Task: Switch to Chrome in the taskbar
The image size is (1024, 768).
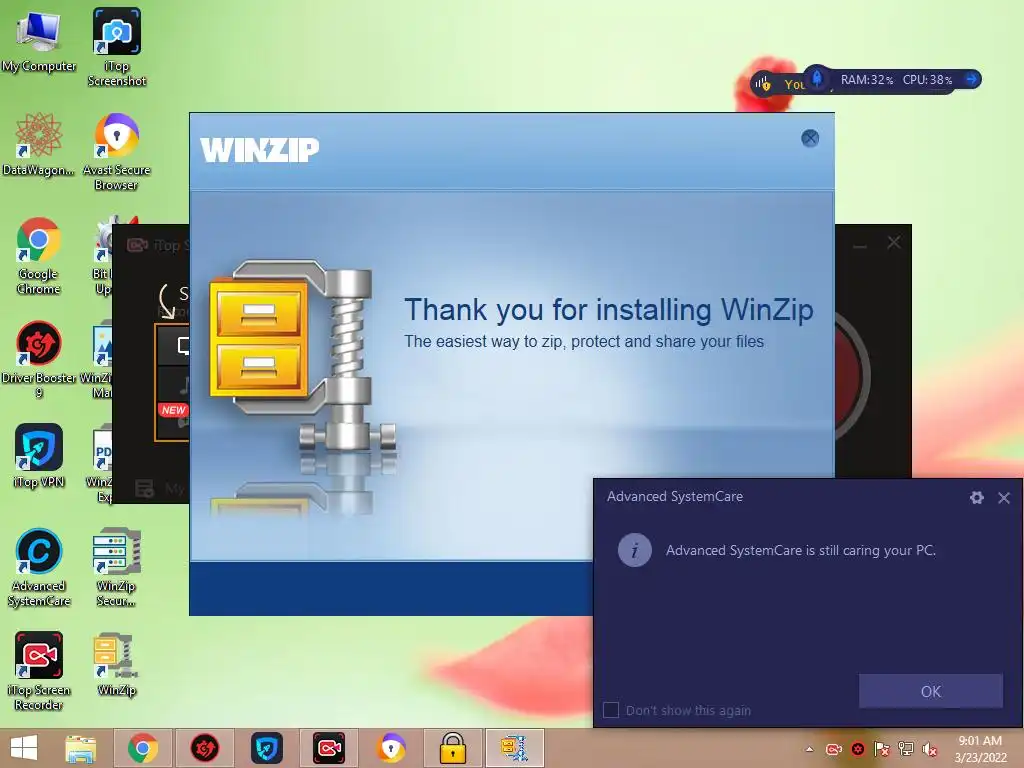Action: (x=142, y=748)
